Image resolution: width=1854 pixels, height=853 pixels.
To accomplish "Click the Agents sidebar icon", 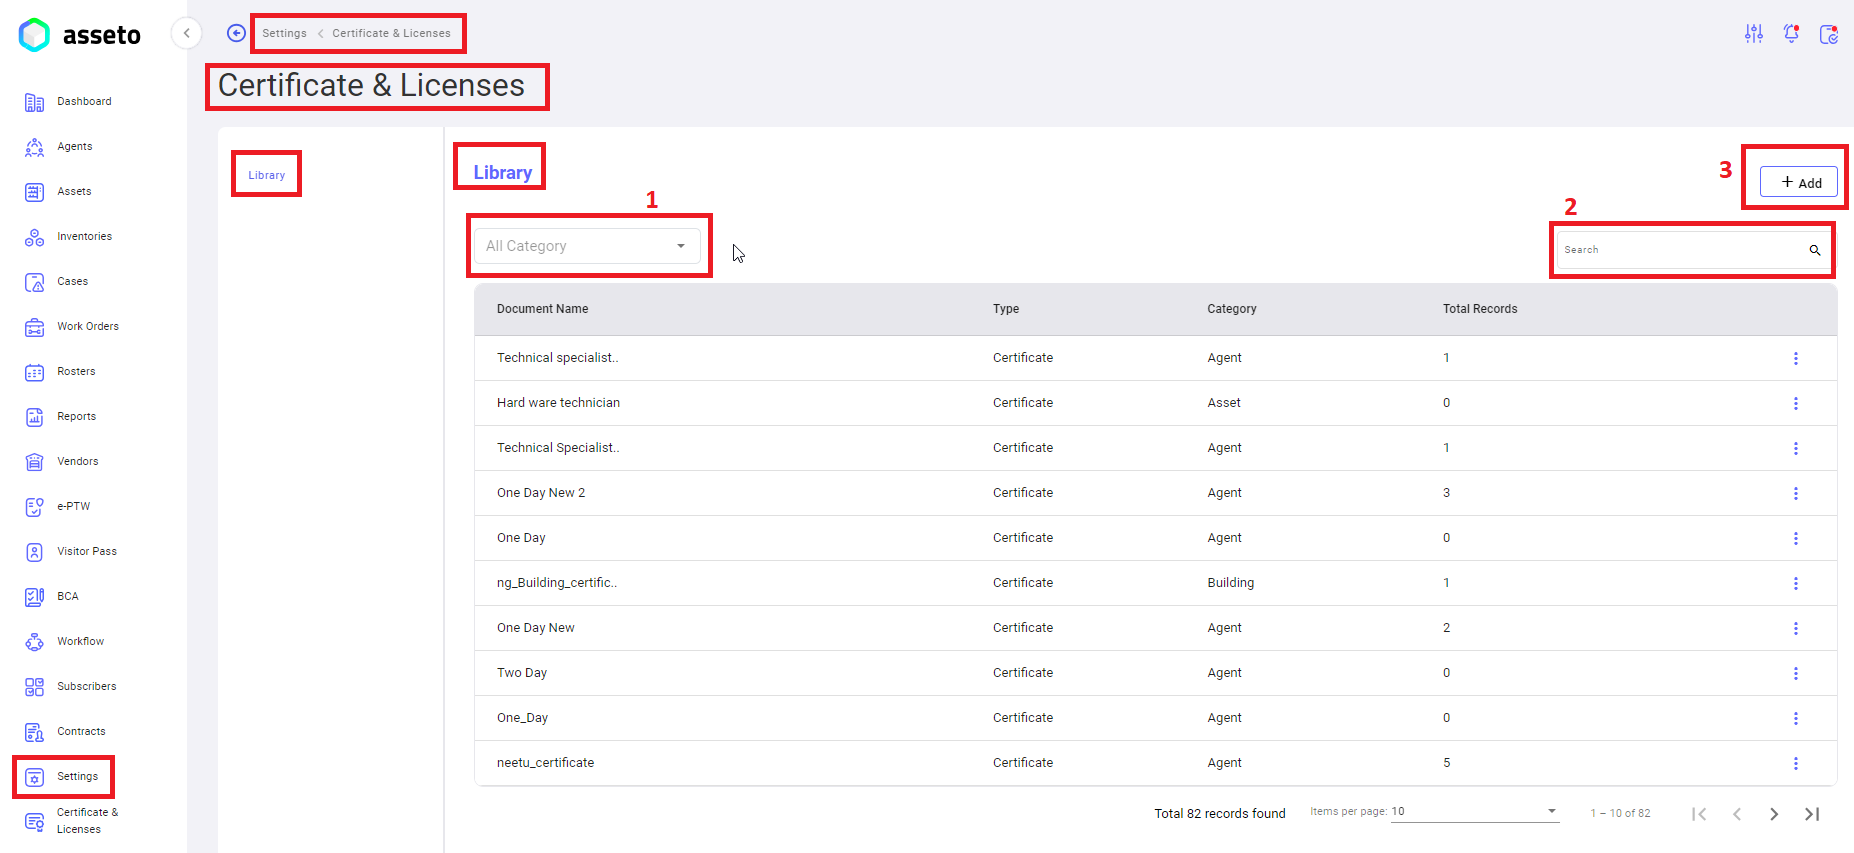I will coord(34,147).
